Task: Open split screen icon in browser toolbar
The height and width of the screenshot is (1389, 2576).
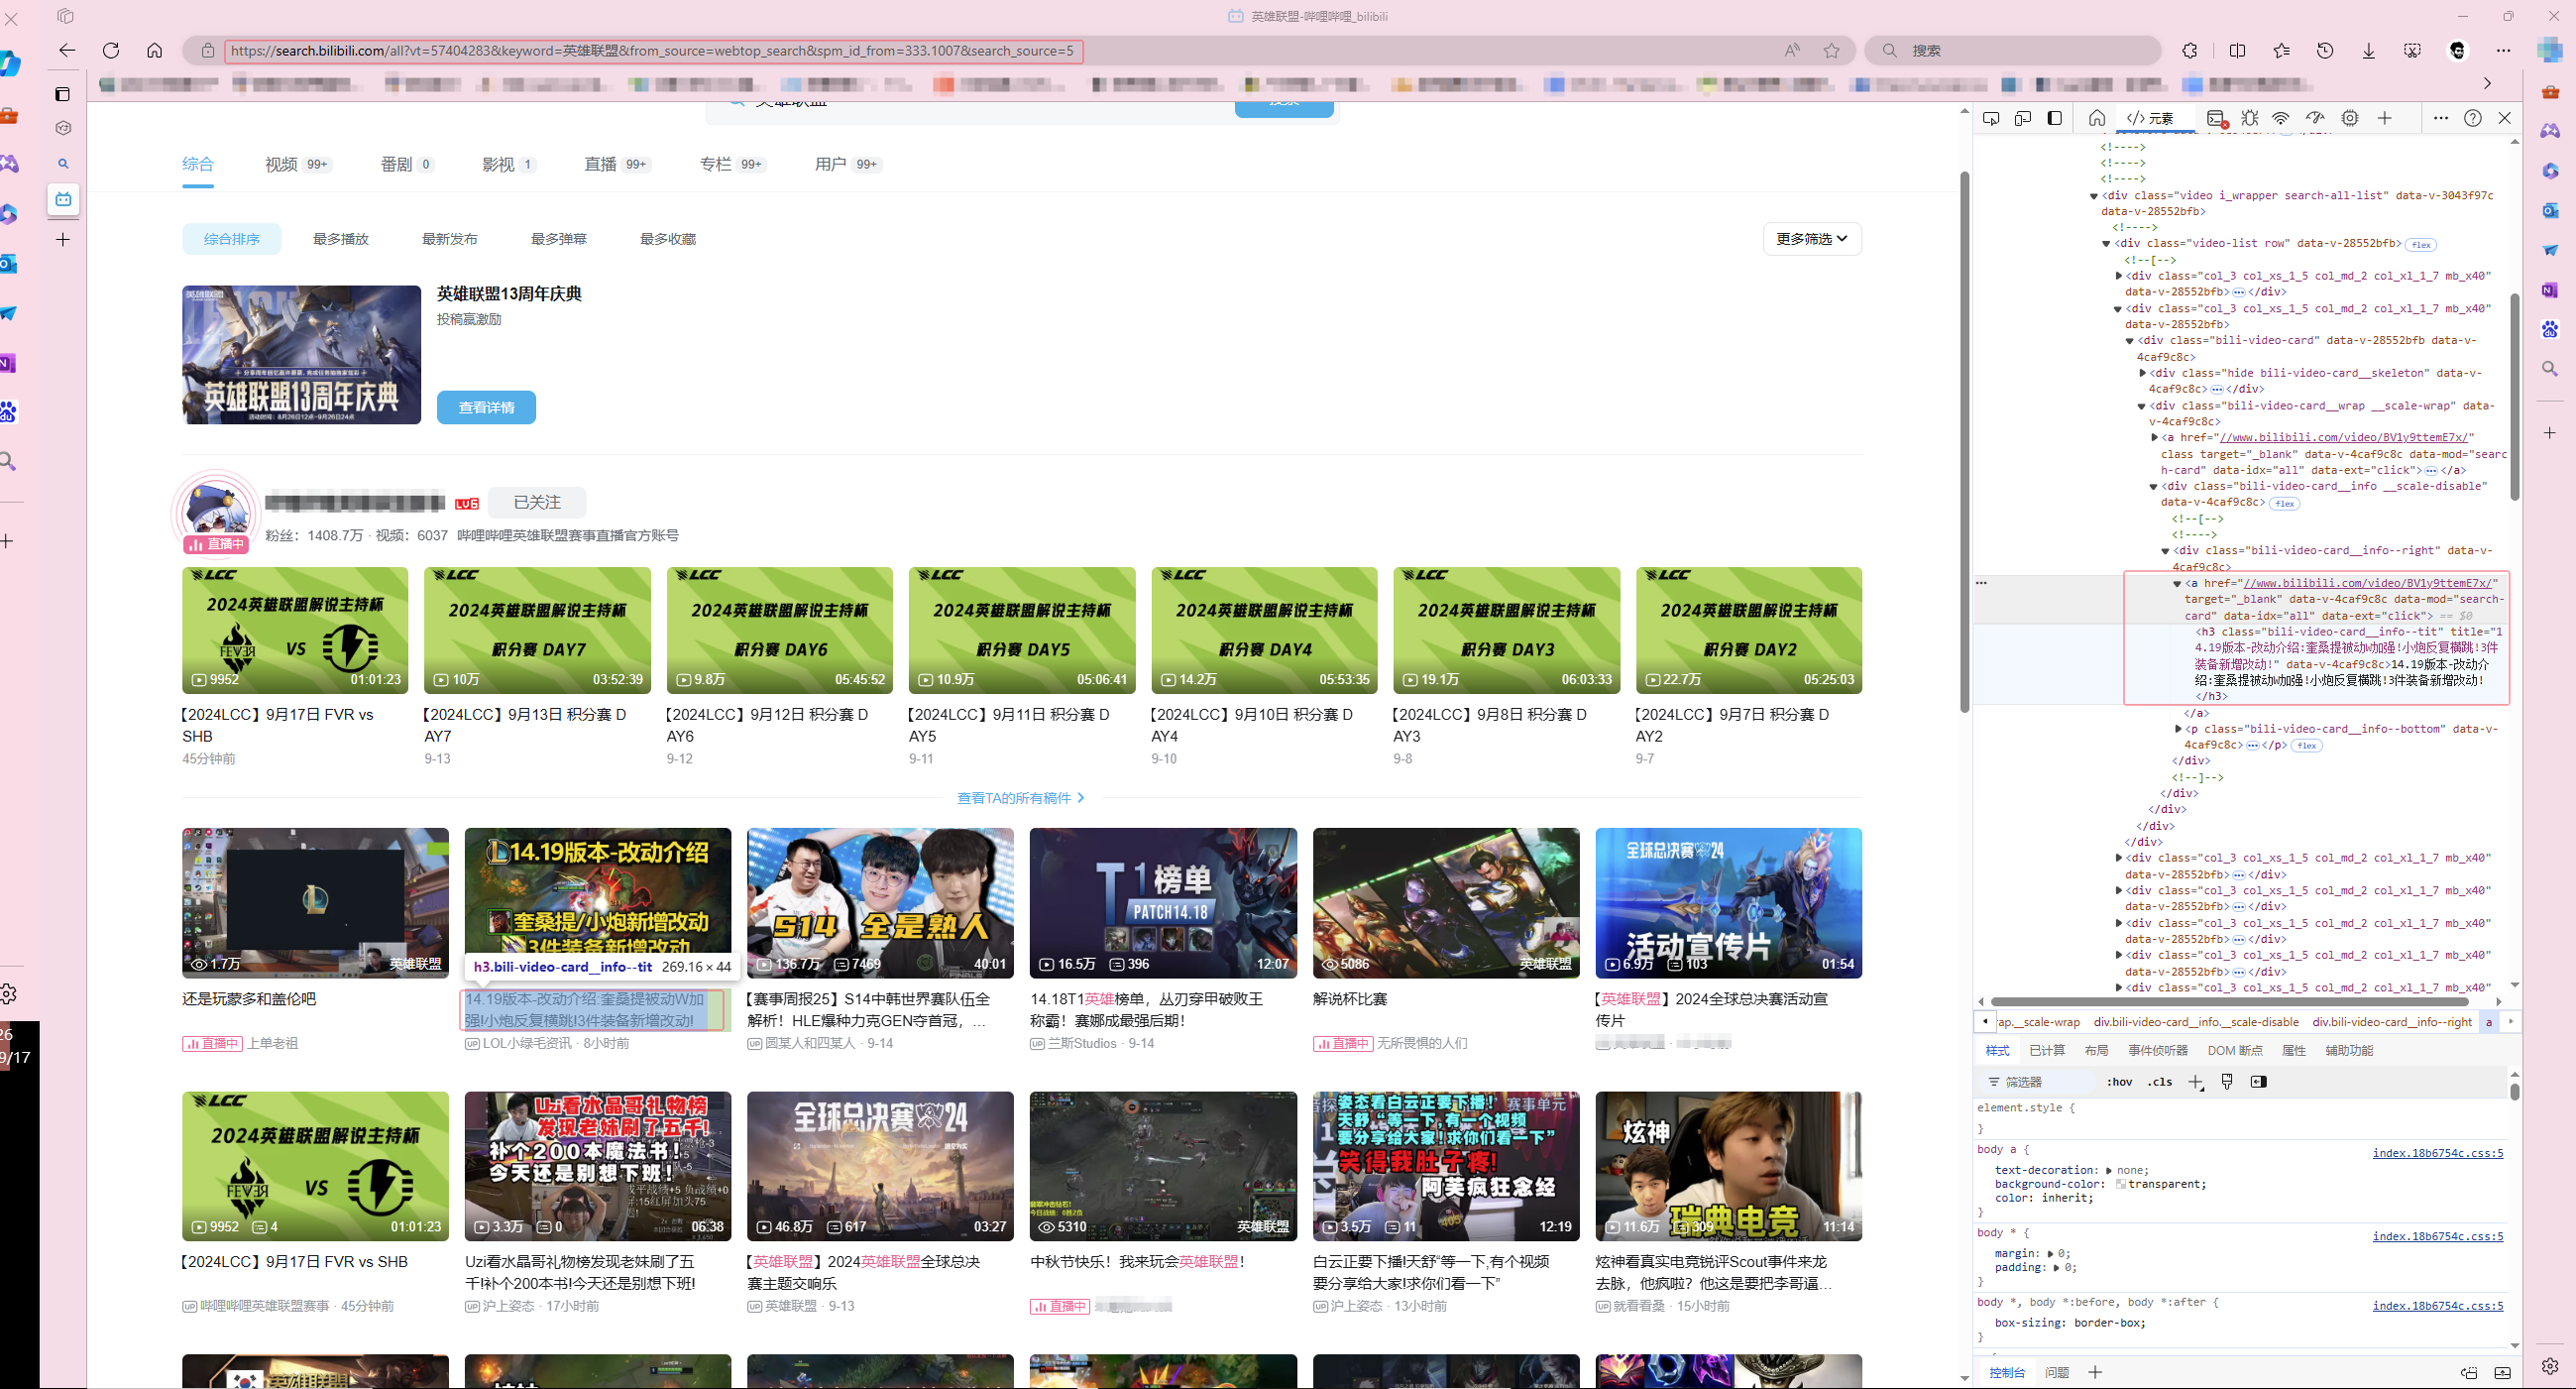Action: click(2238, 50)
